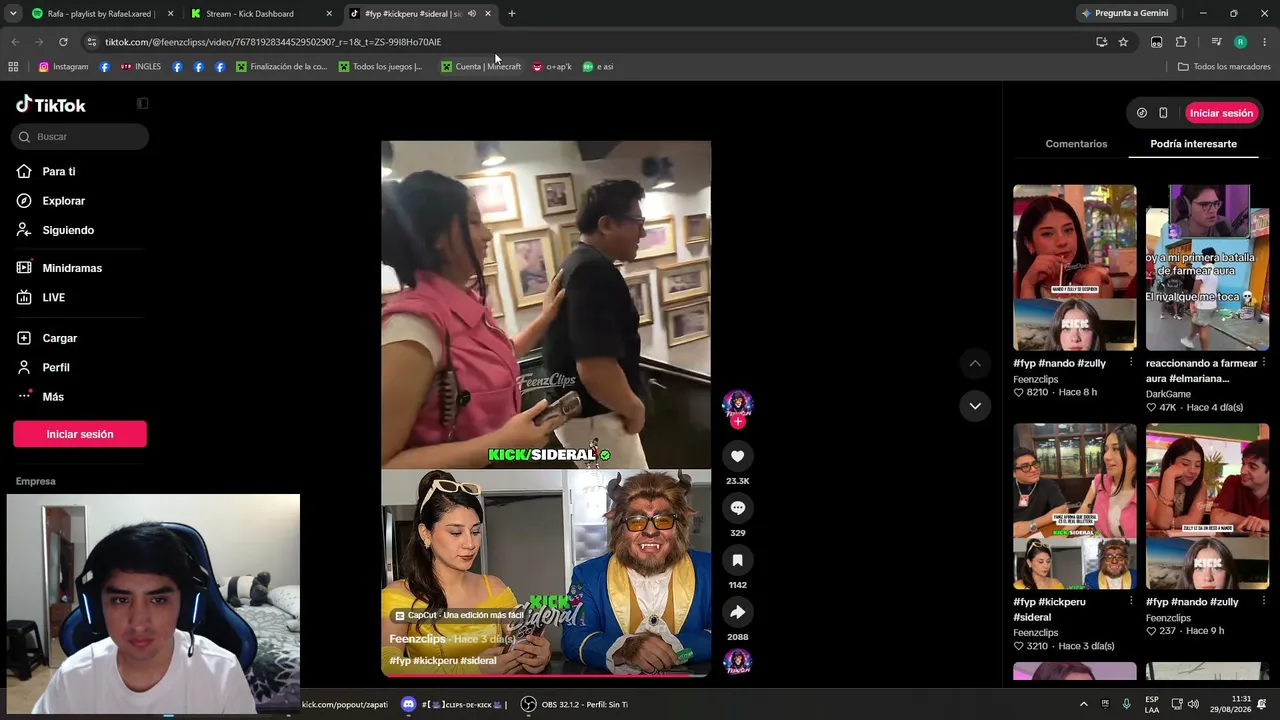The width and height of the screenshot is (1280, 720).
Task: Go to the previous video with up arrow
Action: coord(975,363)
